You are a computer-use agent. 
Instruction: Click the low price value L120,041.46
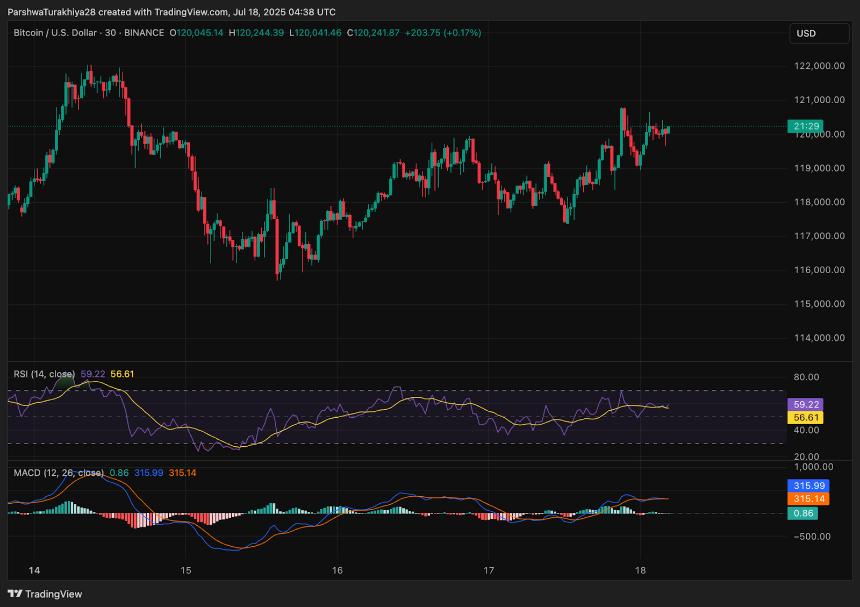pyautogui.click(x=315, y=33)
